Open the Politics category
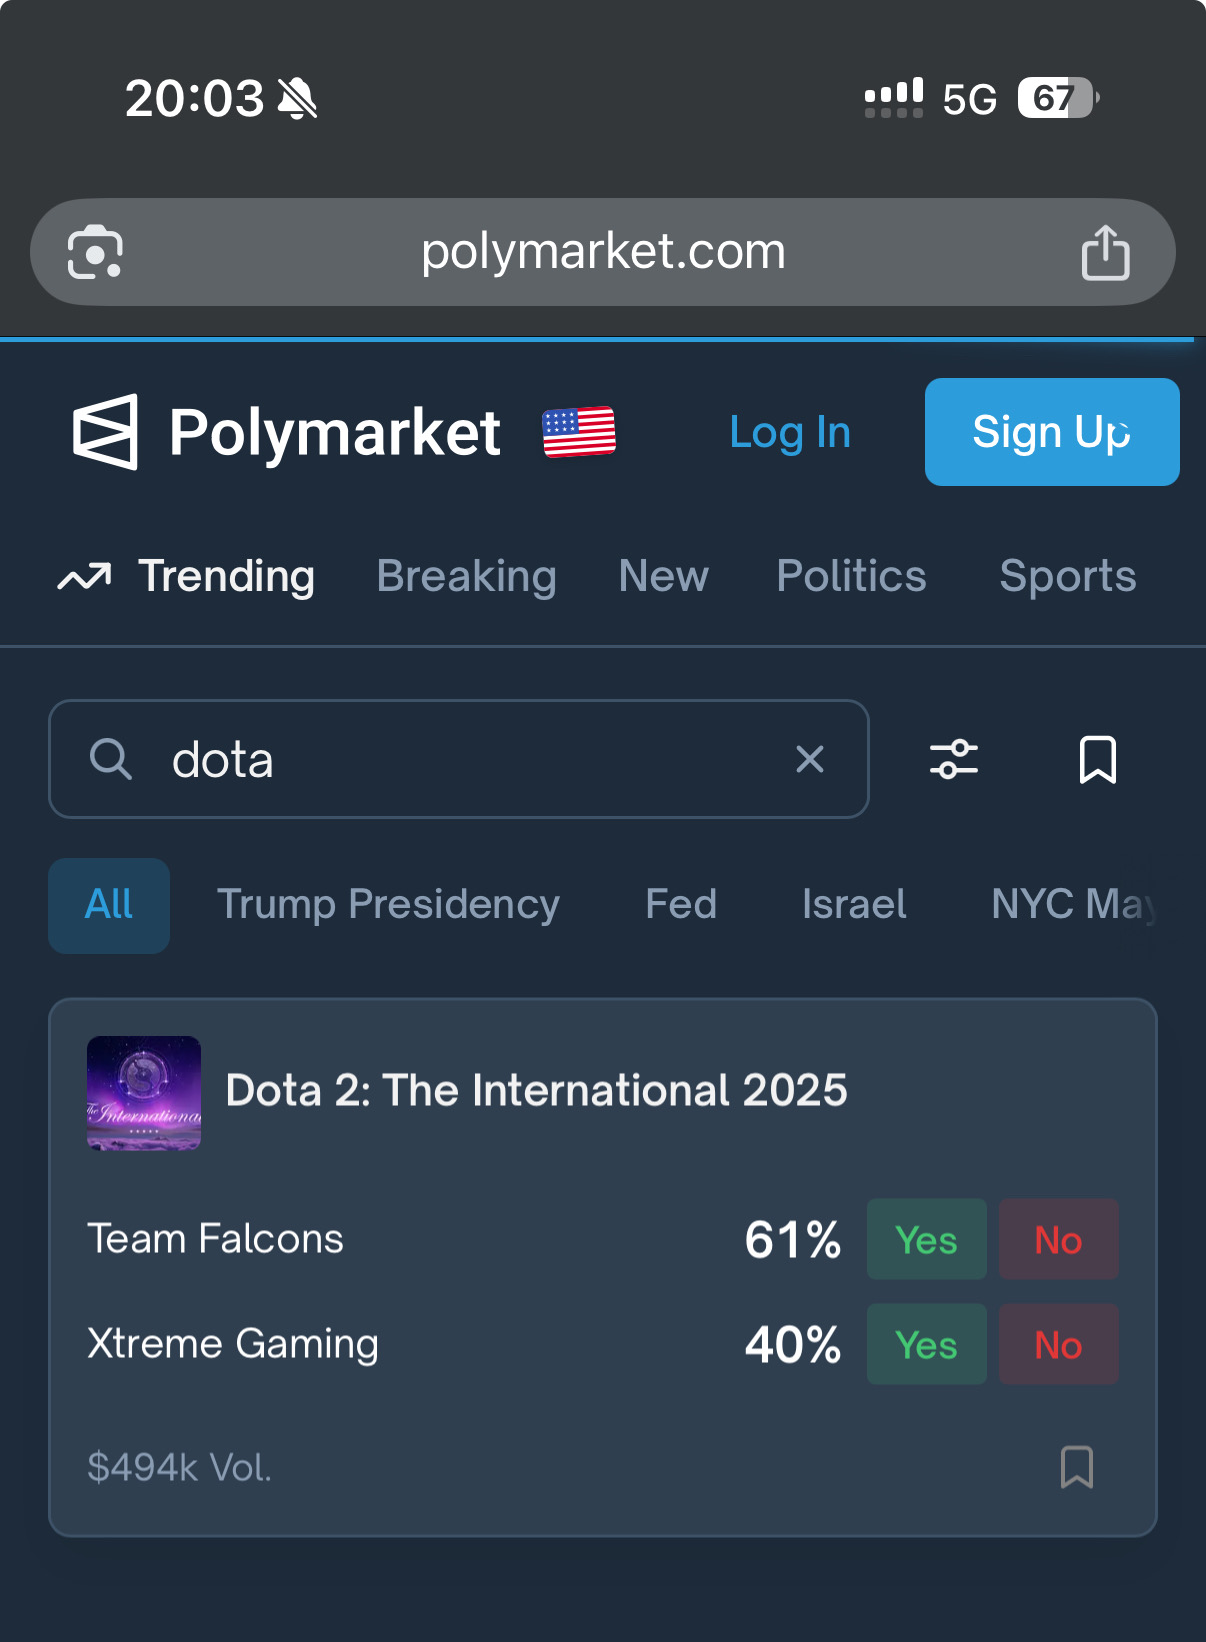Image resolution: width=1206 pixels, height=1642 pixels. point(851,576)
